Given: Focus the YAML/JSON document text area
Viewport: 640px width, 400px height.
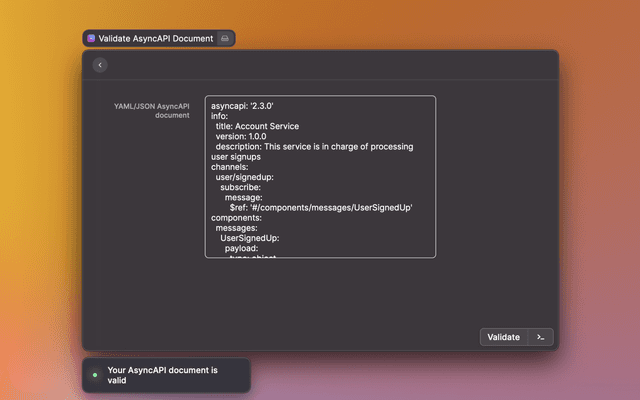Looking at the screenshot, I should pyautogui.click(x=320, y=177).
